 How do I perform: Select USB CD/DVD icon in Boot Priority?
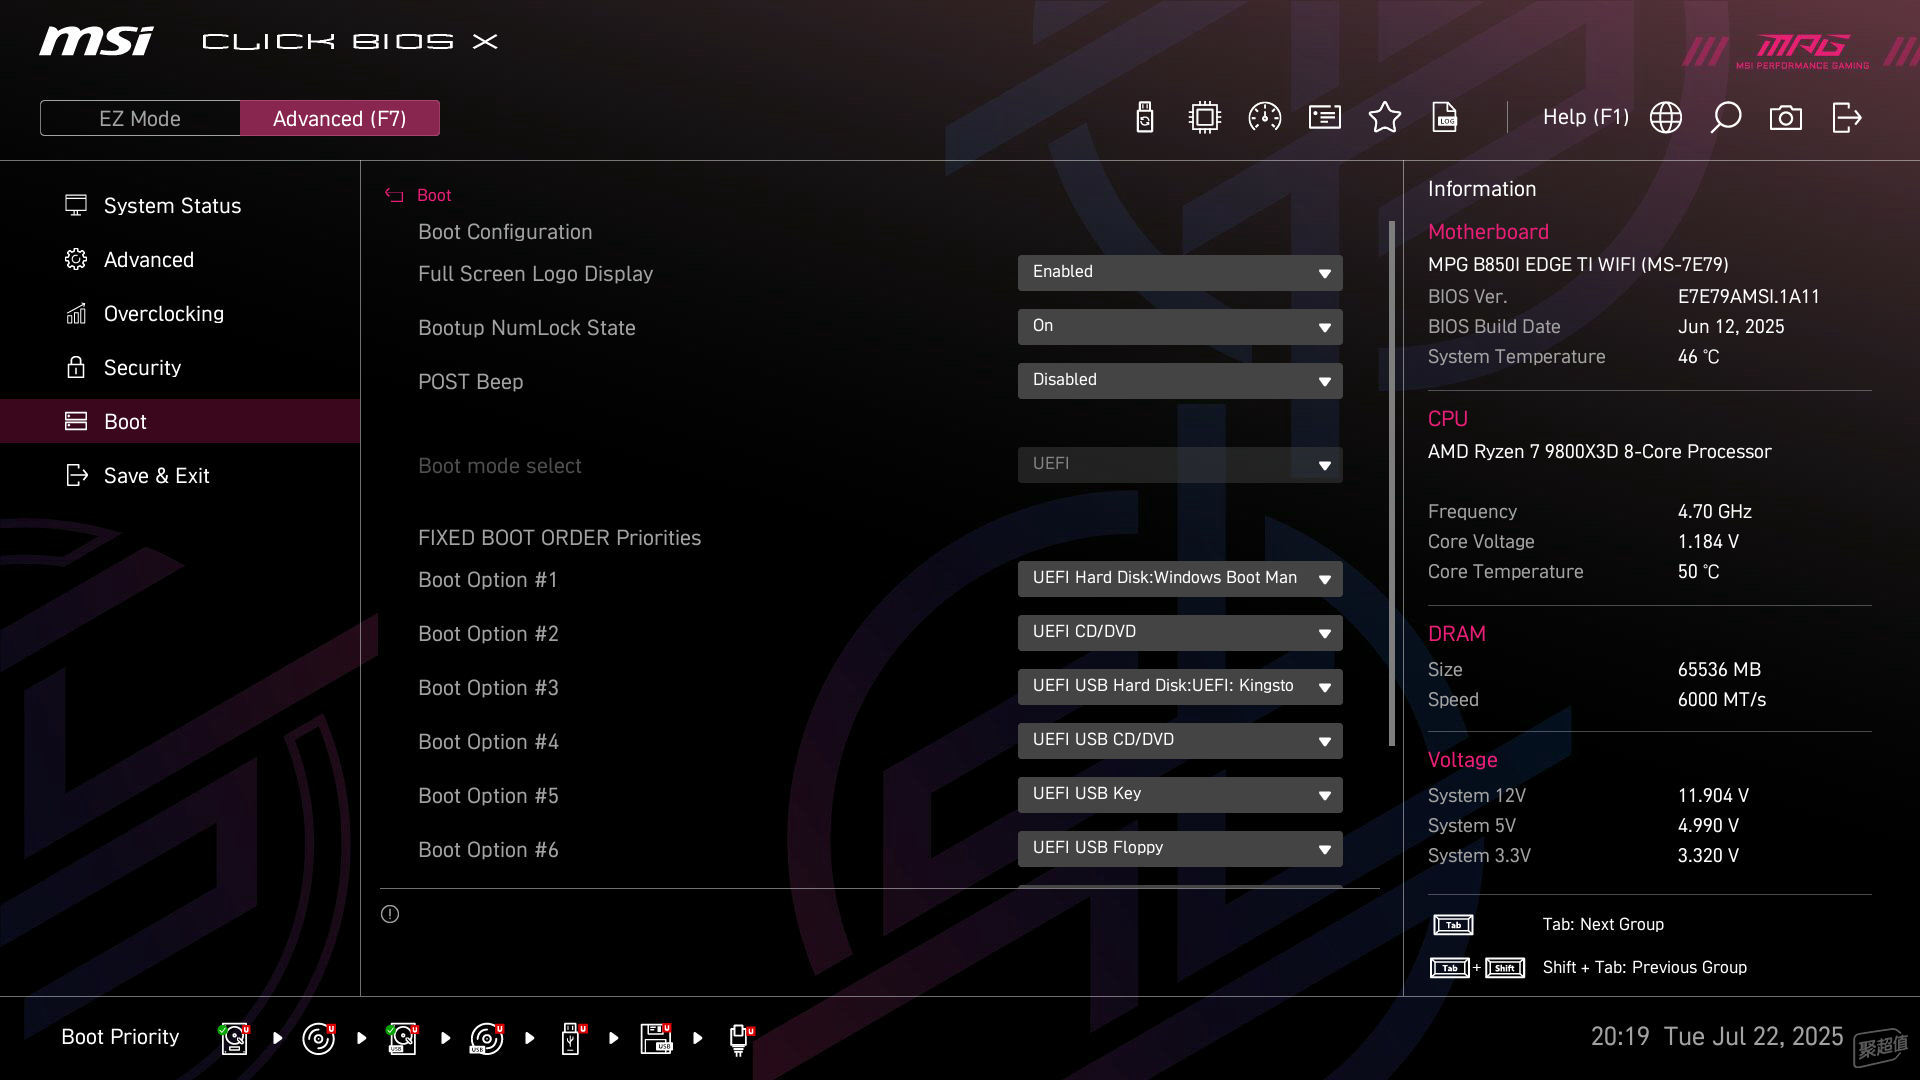[487, 1038]
